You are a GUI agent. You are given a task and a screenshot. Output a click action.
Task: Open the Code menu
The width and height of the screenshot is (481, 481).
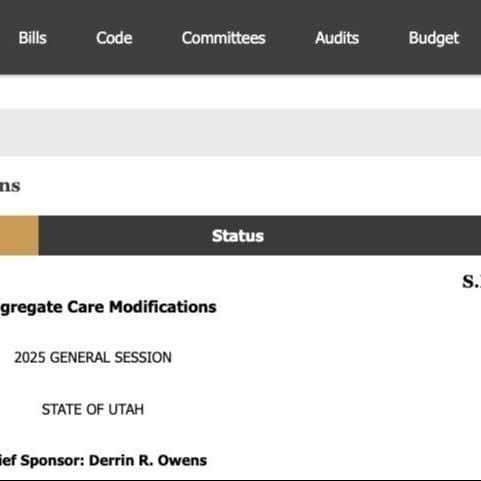pyautogui.click(x=114, y=38)
